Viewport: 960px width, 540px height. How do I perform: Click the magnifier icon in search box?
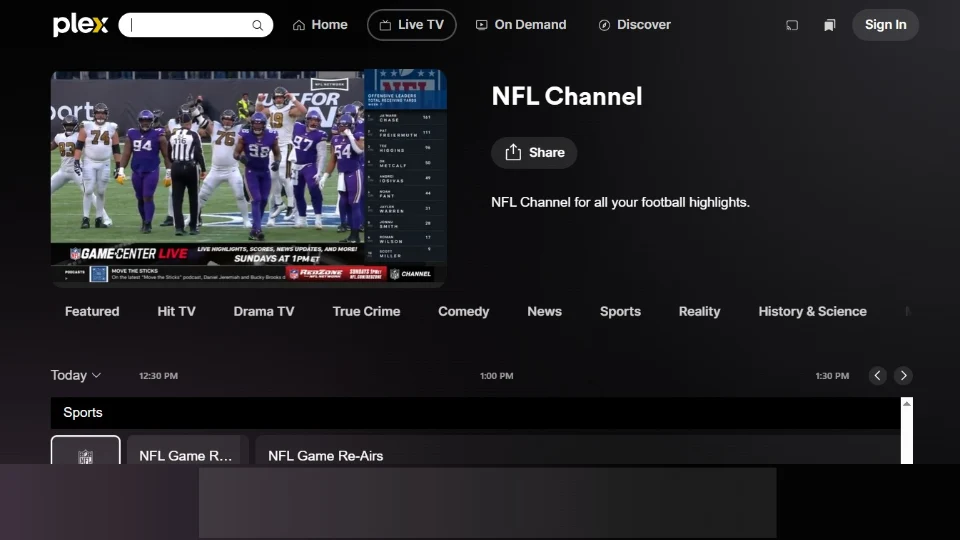point(257,25)
